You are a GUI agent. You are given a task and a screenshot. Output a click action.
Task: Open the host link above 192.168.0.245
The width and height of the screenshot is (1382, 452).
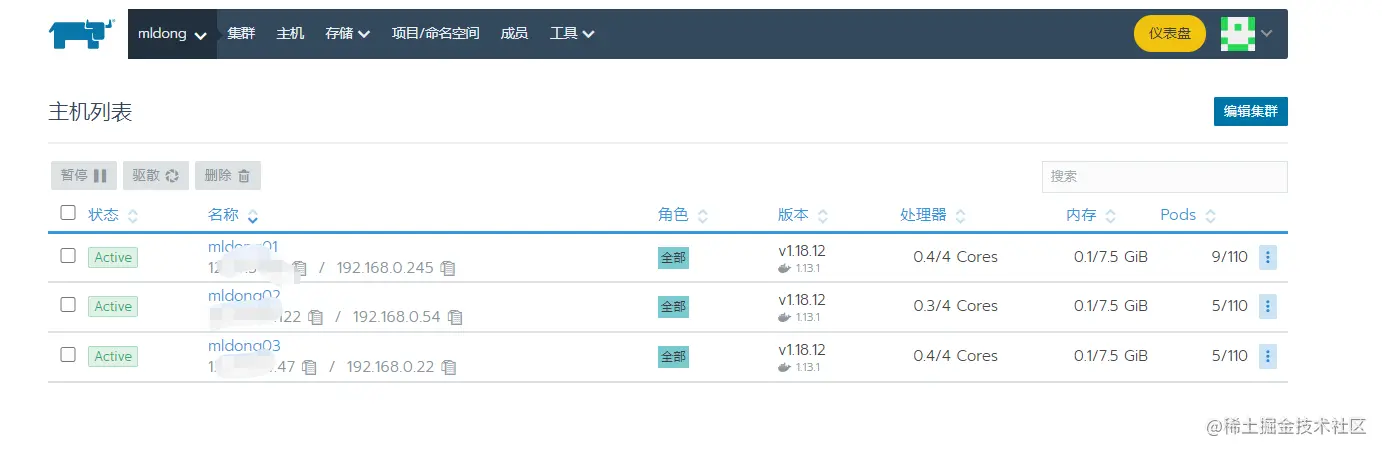(x=243, y=247)
